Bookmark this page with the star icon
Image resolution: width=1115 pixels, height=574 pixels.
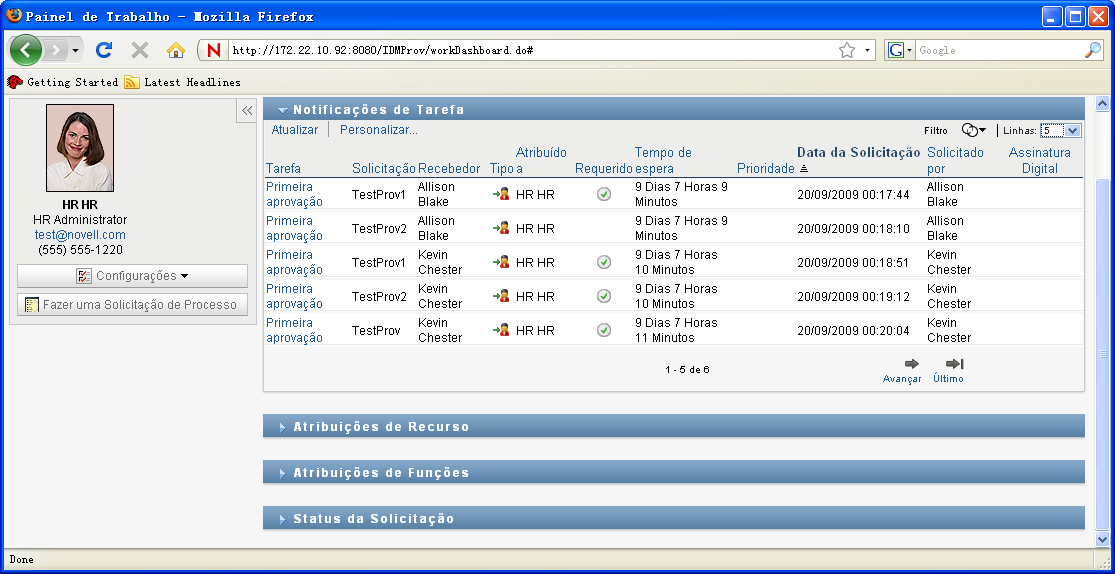click(846, 51)
